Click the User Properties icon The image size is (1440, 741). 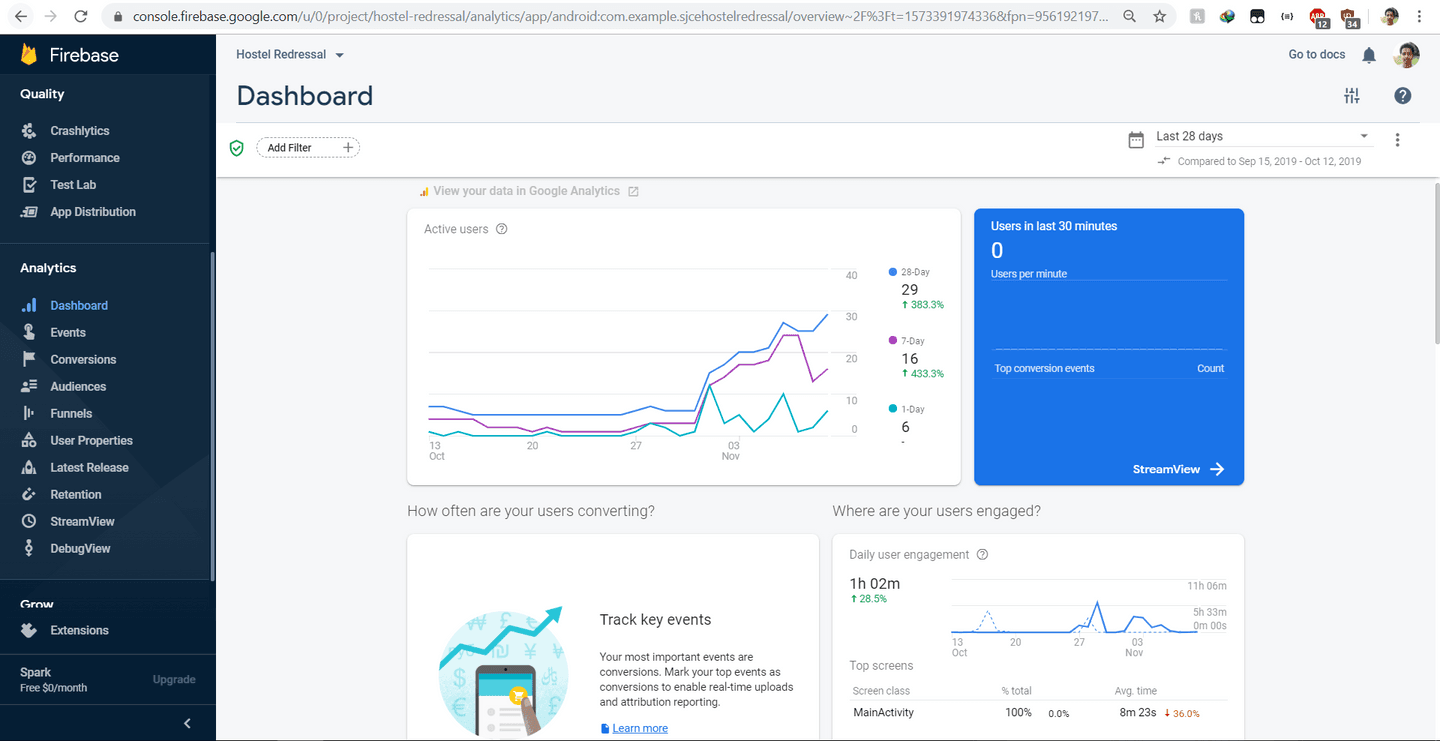30,441
